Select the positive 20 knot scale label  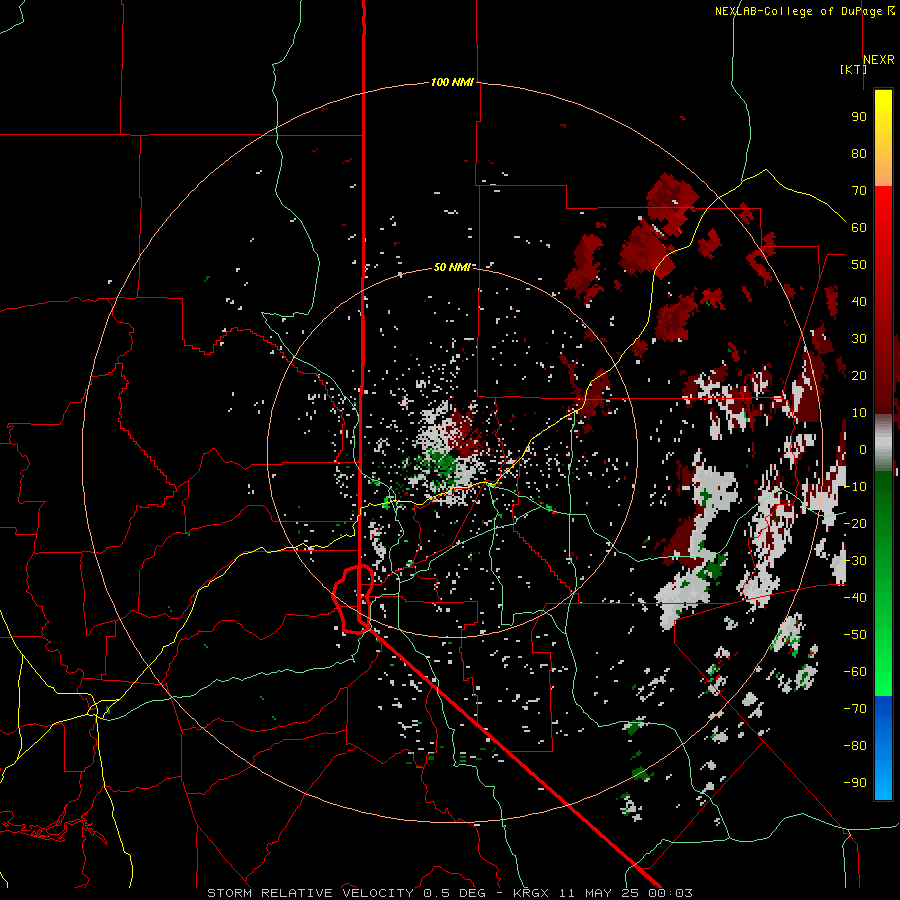[x=859, y=375]
